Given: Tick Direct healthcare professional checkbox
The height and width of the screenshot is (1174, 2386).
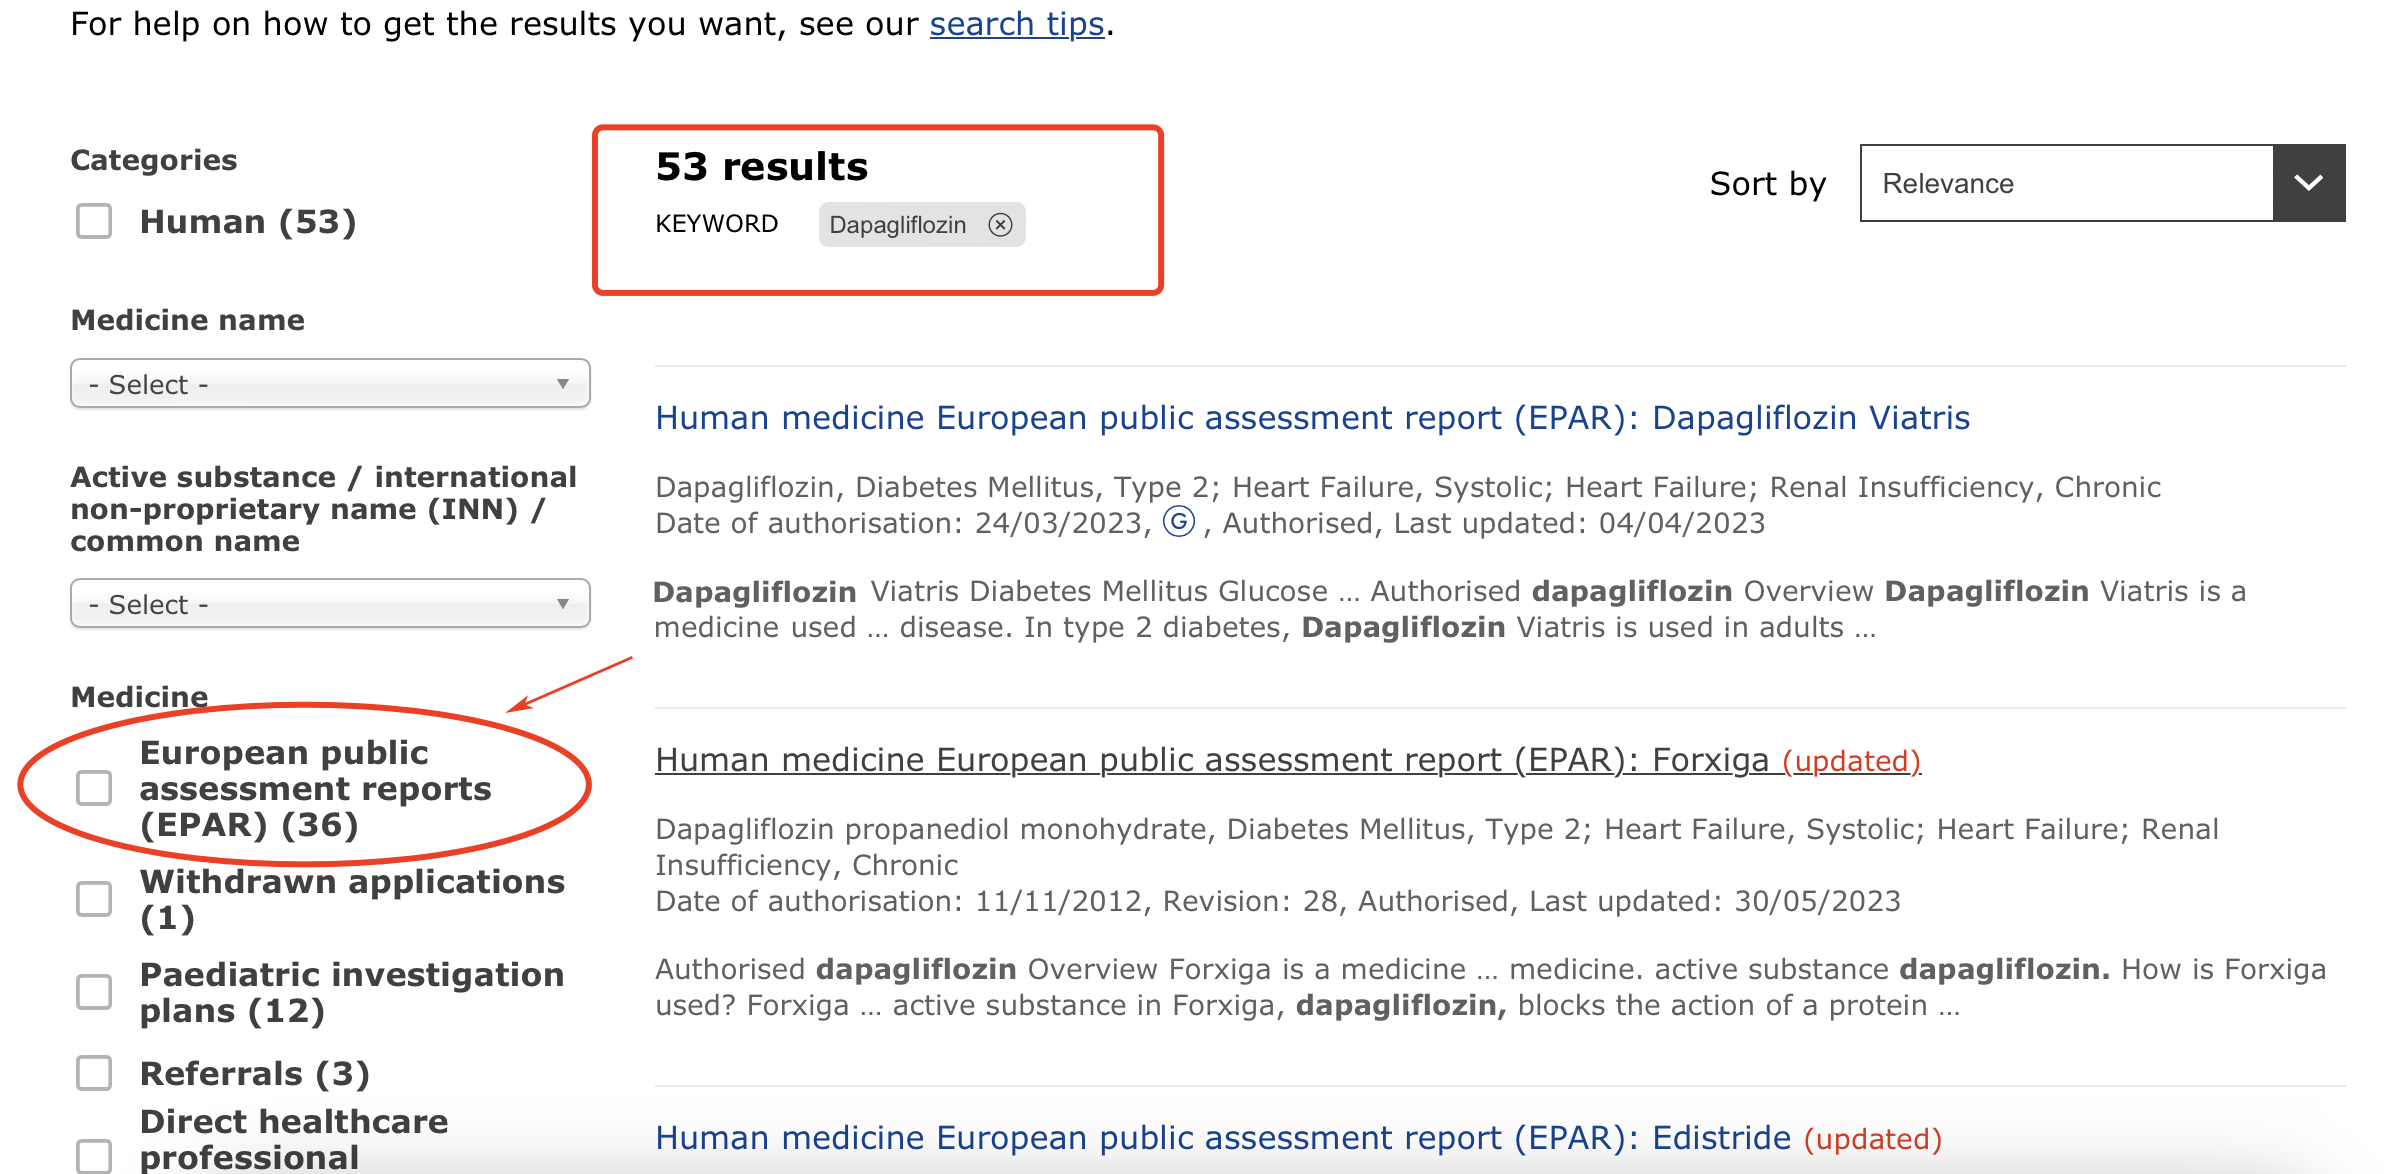Looking at the screenshot, I should (x=94, y=1155).
